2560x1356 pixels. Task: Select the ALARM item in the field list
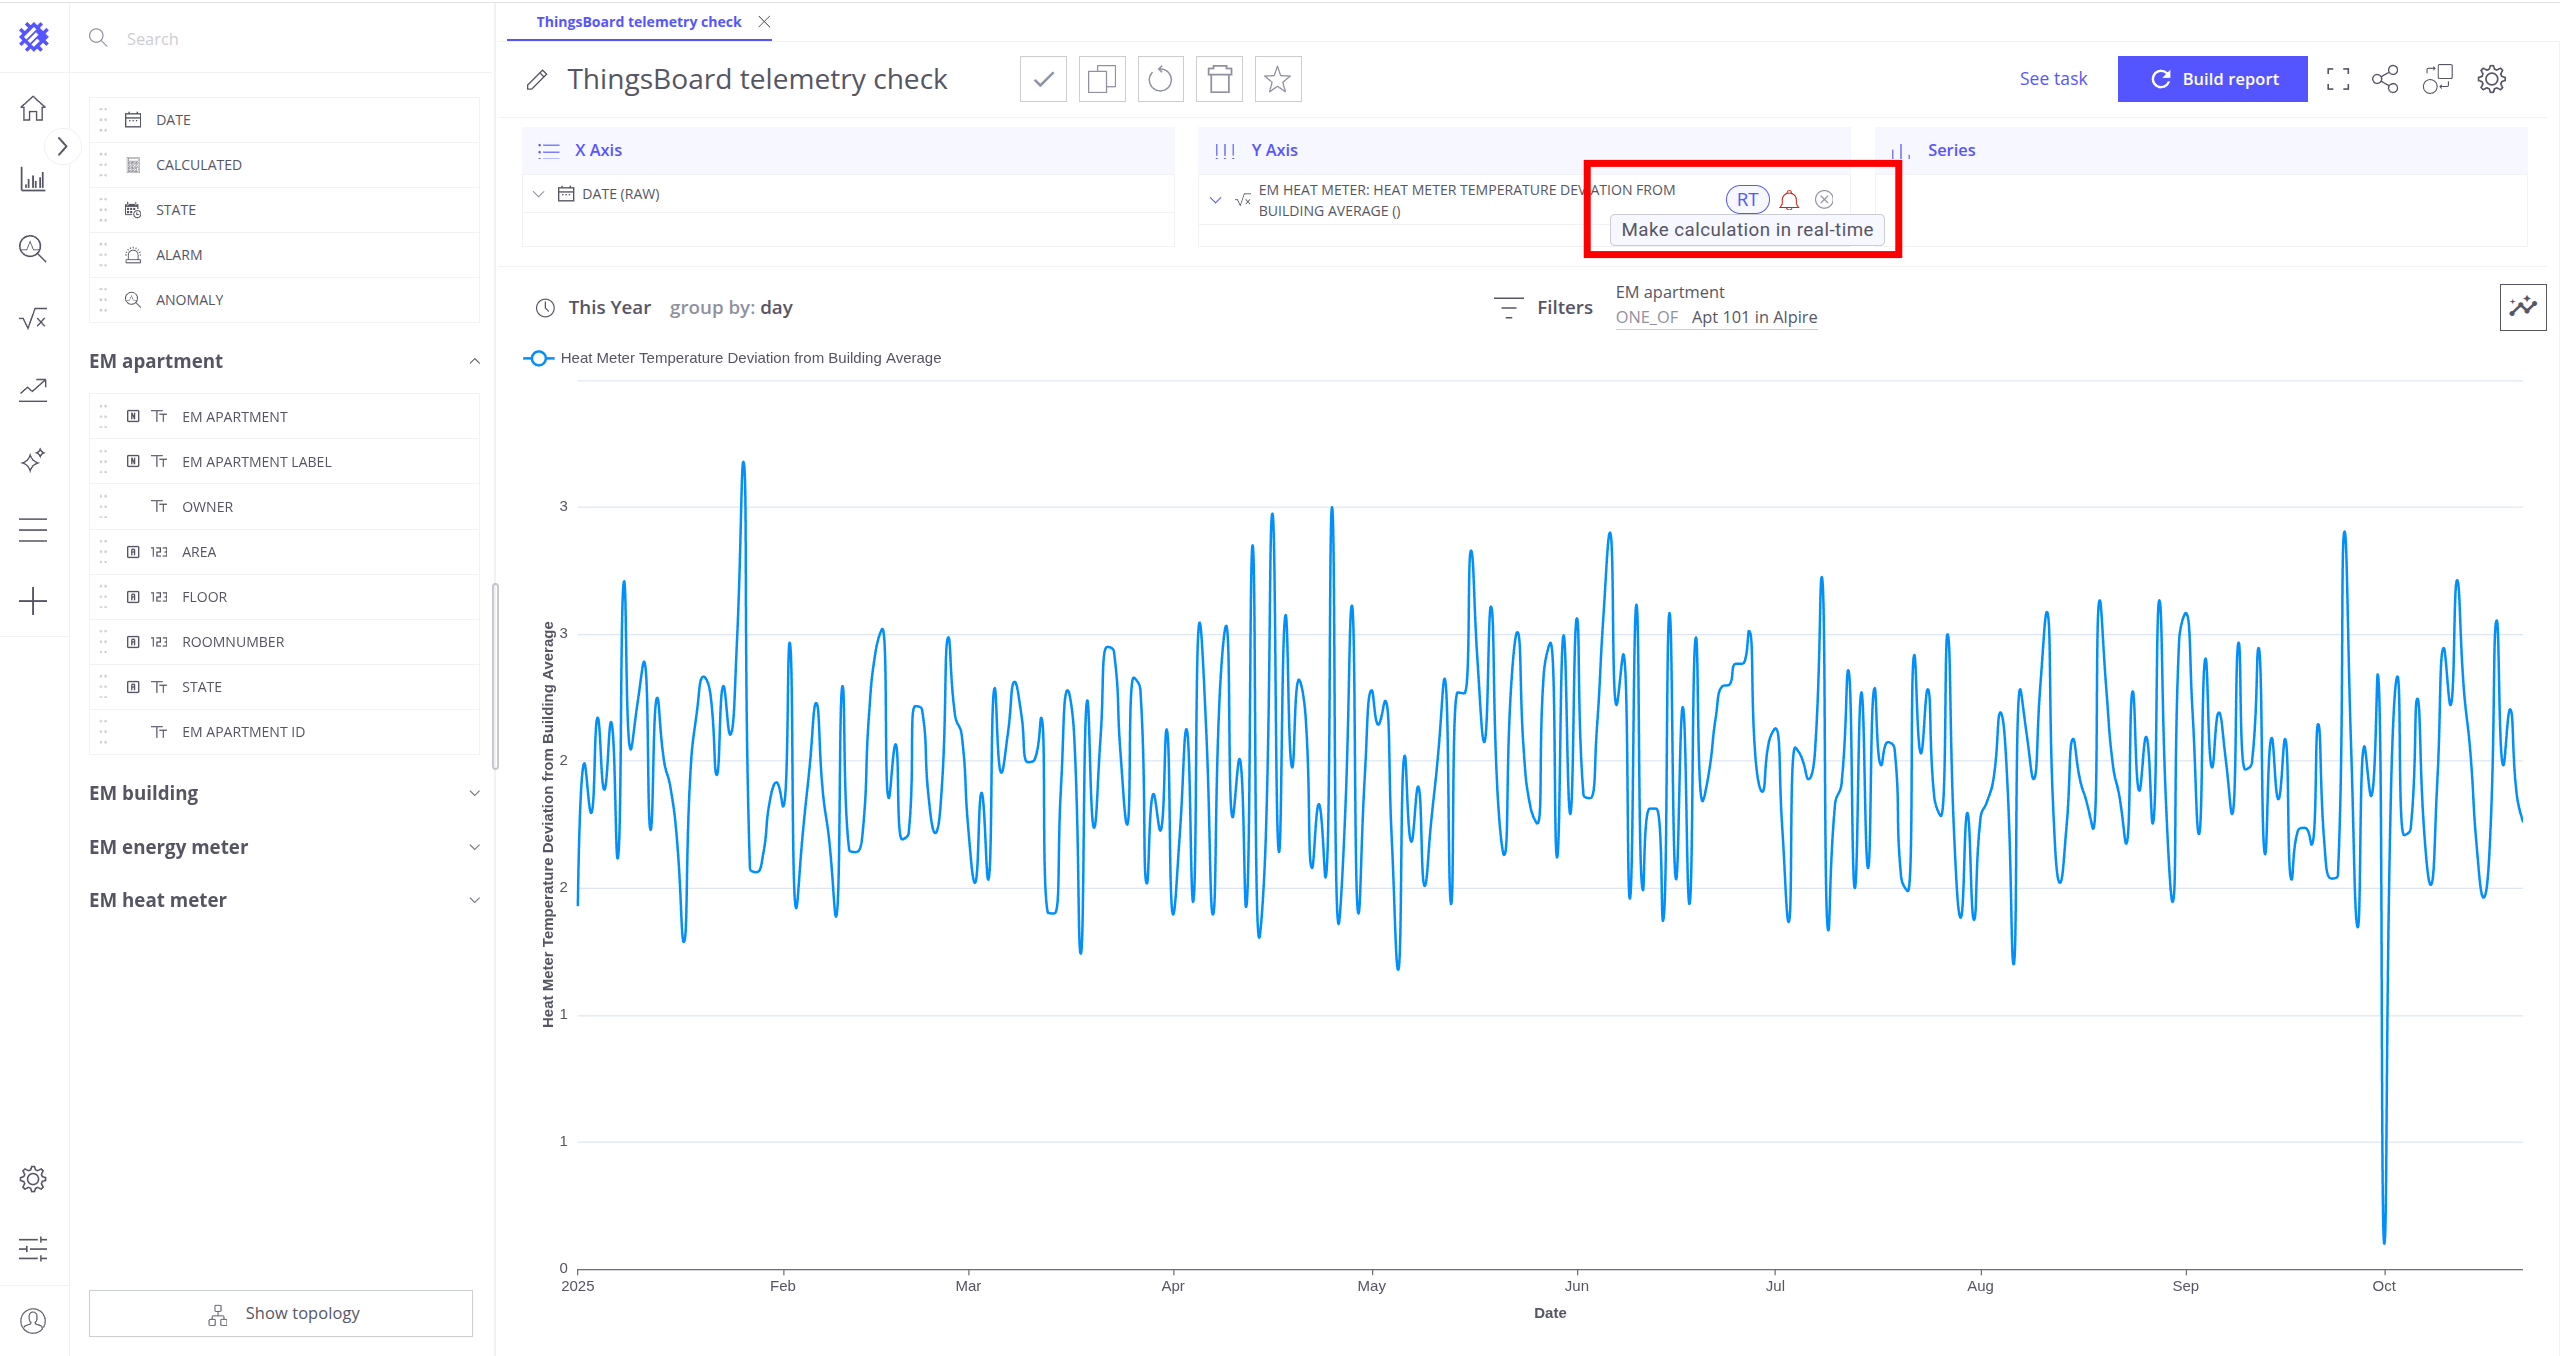(x=179, y=255)
